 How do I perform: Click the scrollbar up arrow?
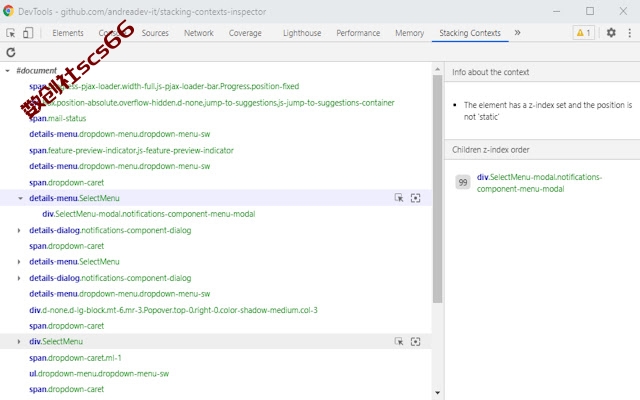[438, 69]
